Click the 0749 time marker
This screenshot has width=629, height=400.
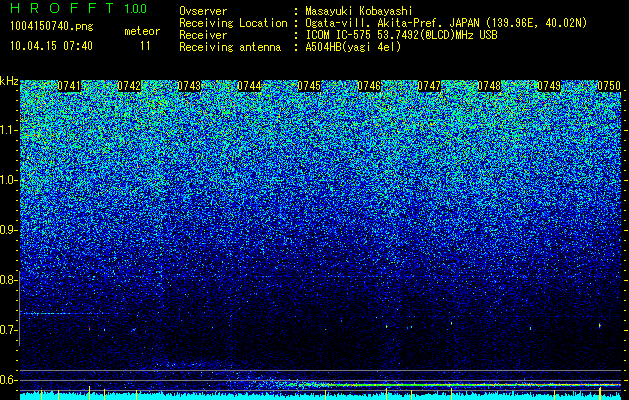click(x=549, y=86)
